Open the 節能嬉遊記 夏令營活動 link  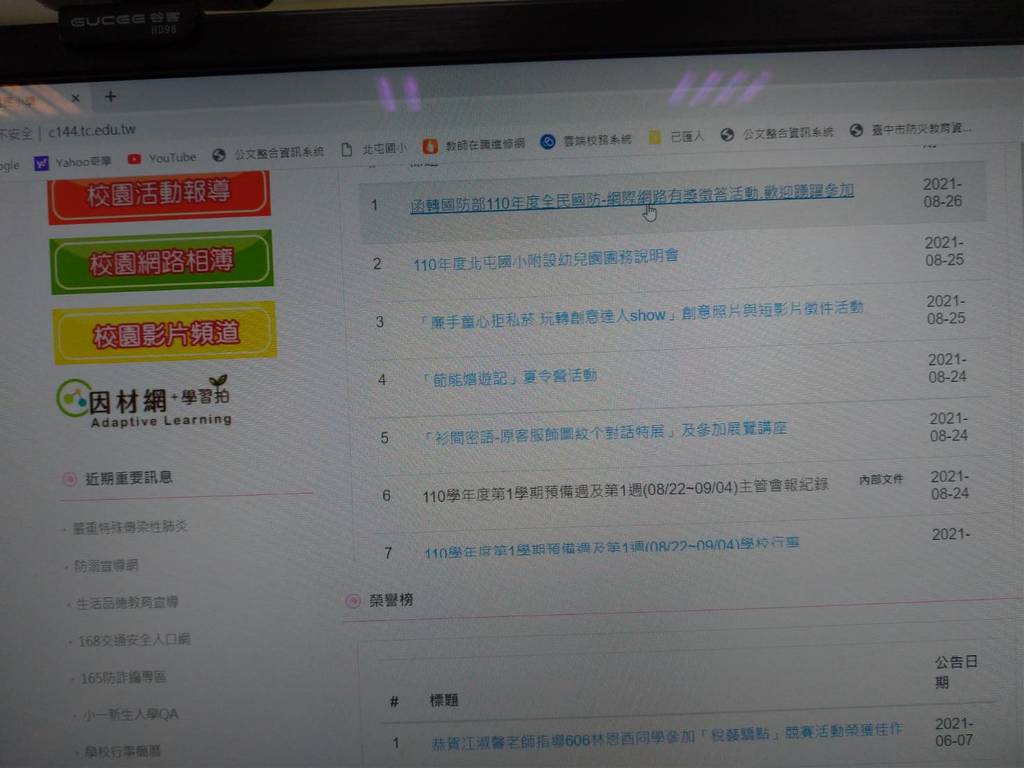[x=509, y=377]
